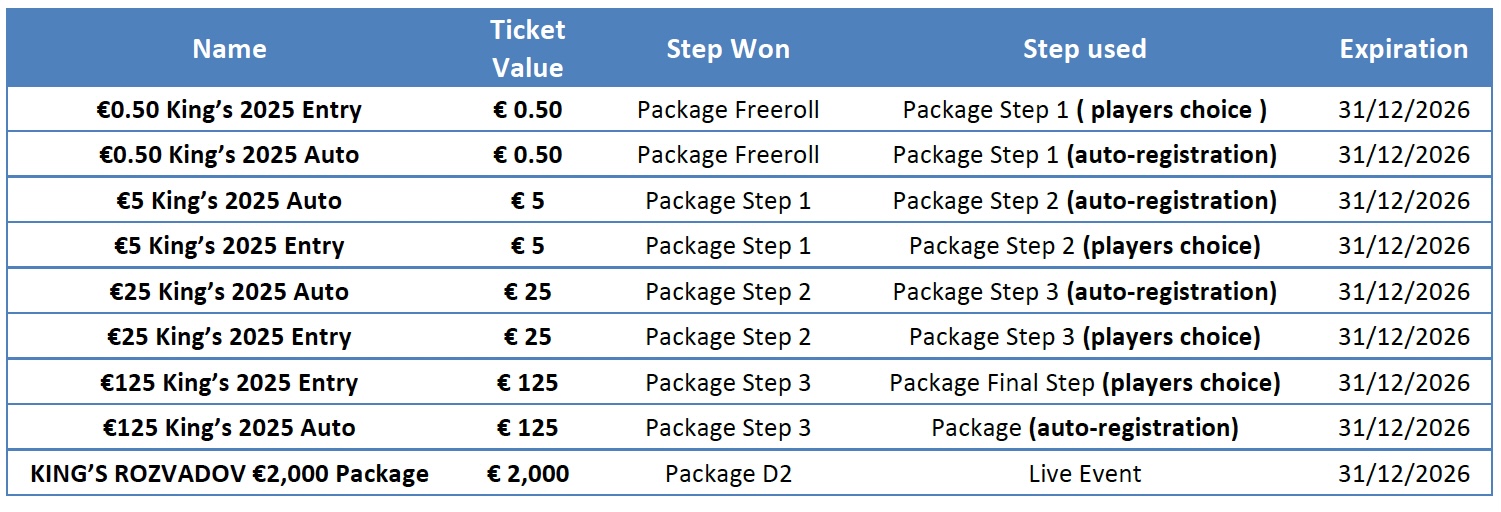Image resolution: width=1501 pixels, height=512 pixels.
Task: Click Package Step 1 ( players choice ) cell
Action: [1084, 110]
